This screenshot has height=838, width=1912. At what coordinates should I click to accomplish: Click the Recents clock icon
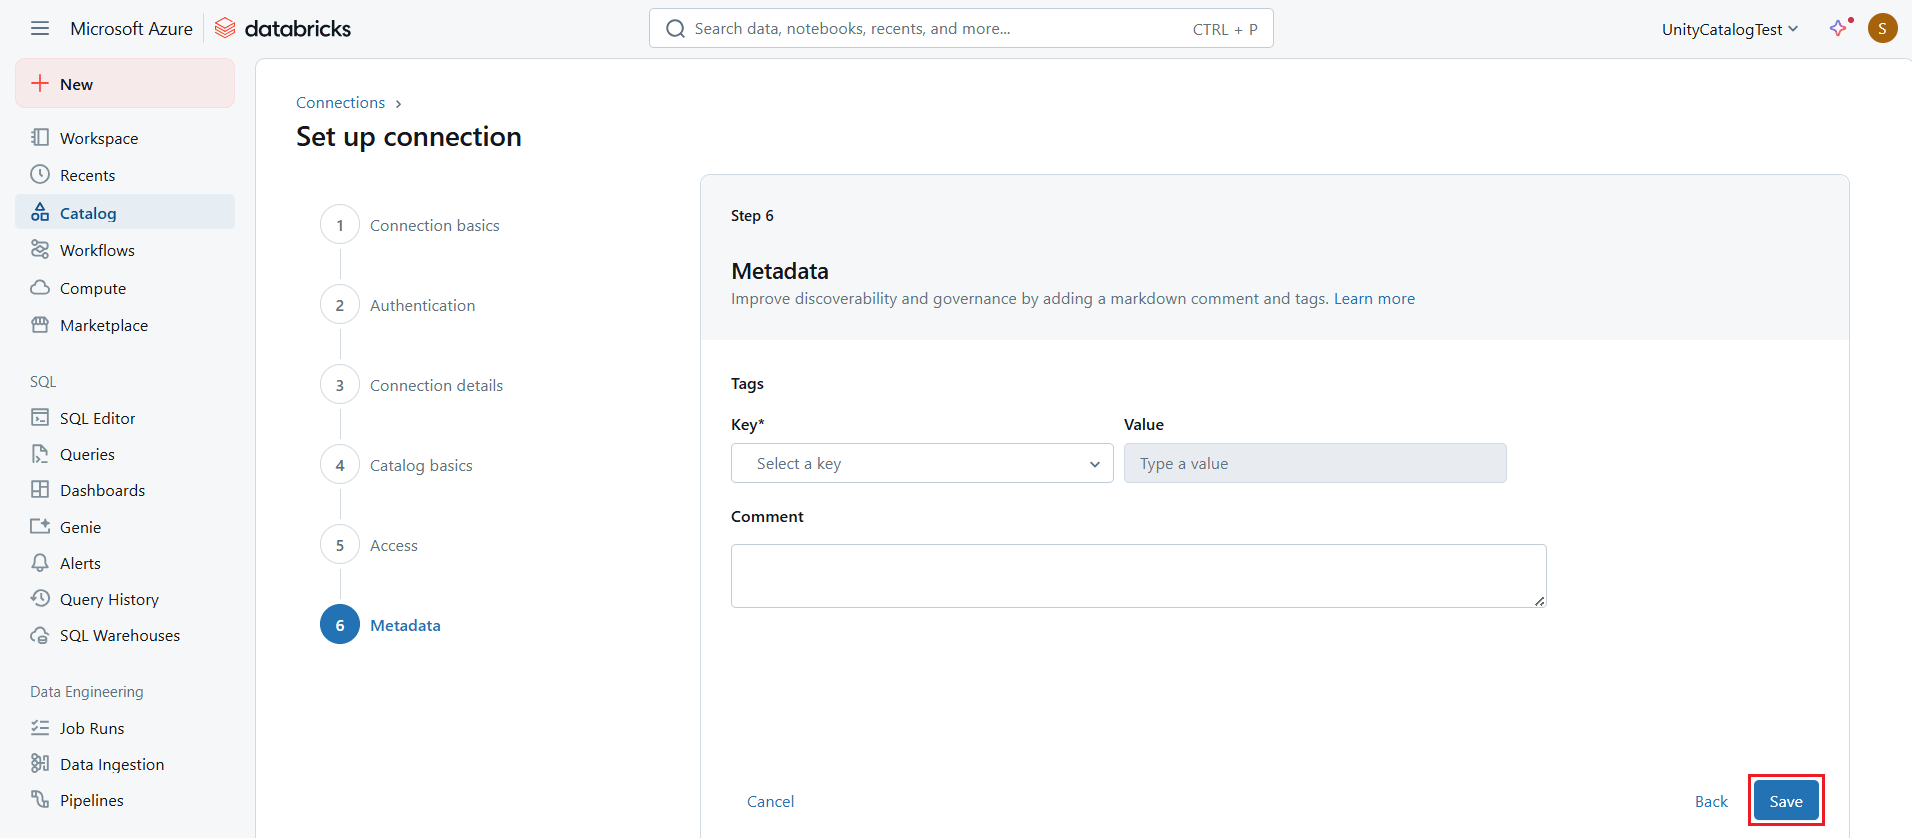click(x=40, y=175)
